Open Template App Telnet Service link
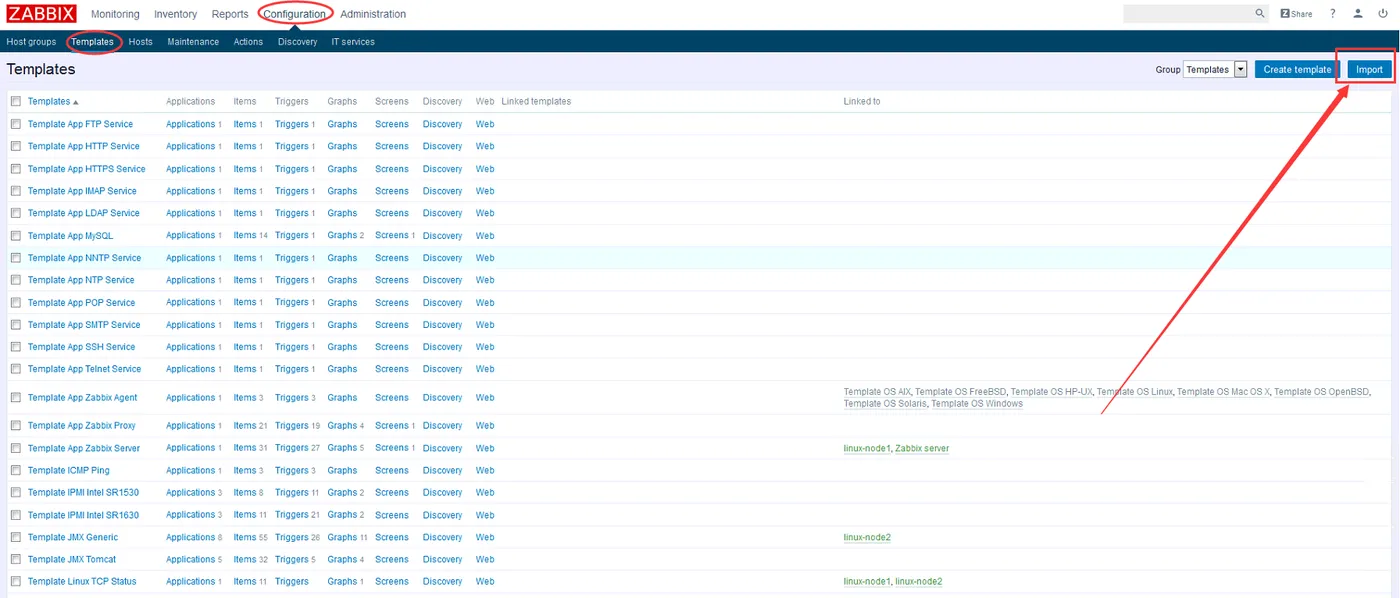This screenshot has height=598, width=1400. coord(85,369)
